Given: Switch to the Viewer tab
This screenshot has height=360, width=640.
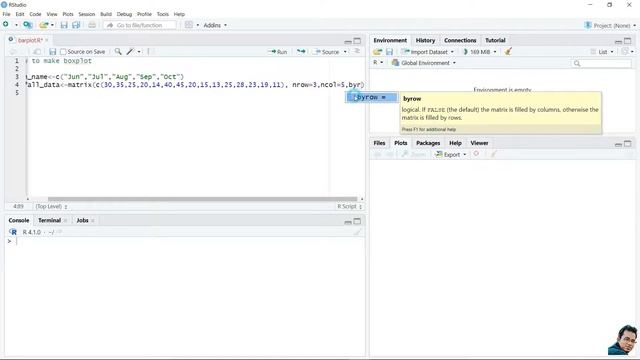Looking at the screenshot, I should pos(479,143).
